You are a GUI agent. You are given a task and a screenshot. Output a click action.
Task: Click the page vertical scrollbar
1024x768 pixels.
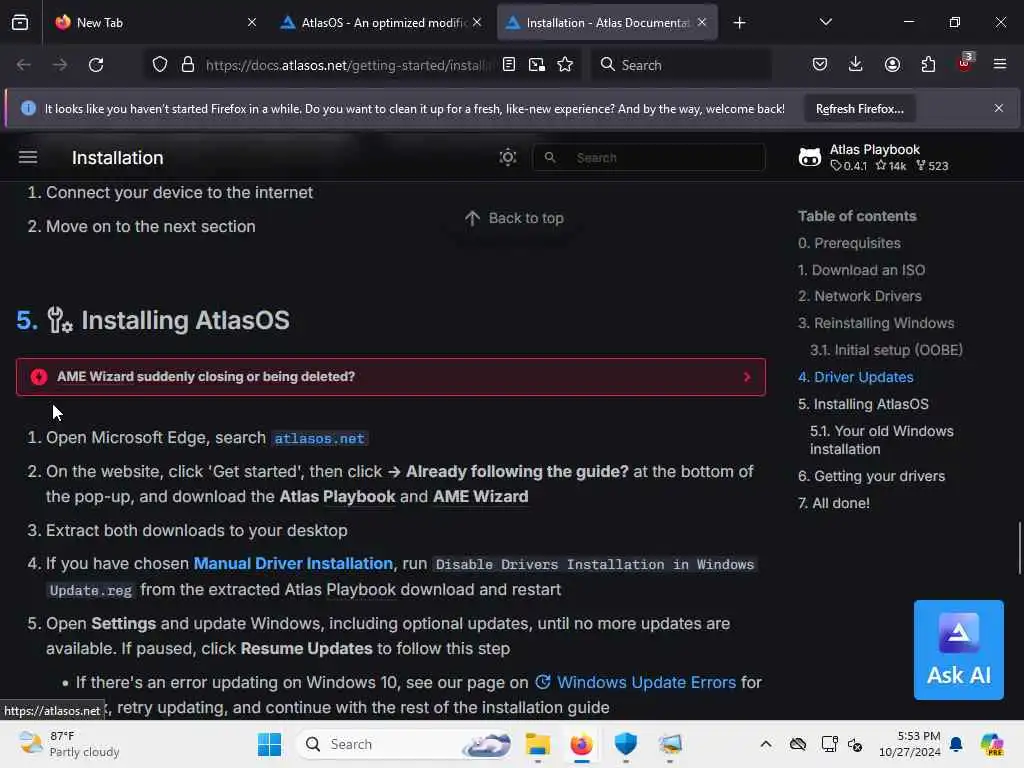click(x=1019, y=547)
